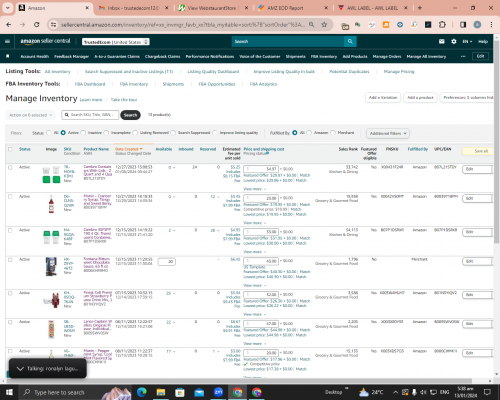Open the TrustedEcom United States account switcher
This screenshot has width=500, height=400.
[116, 42]
